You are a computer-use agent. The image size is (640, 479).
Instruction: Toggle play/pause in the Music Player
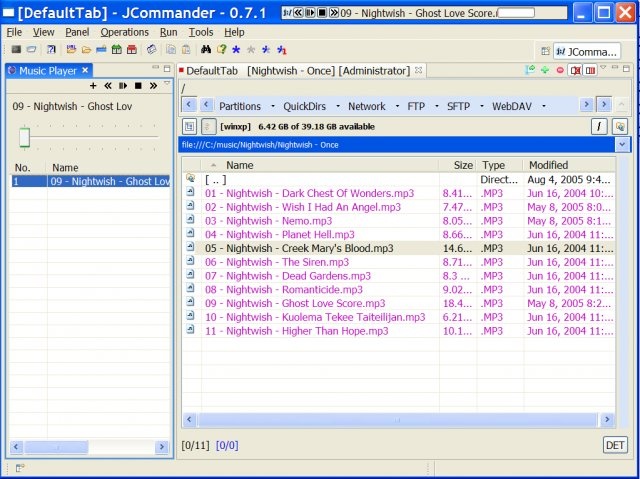point(123,86)
